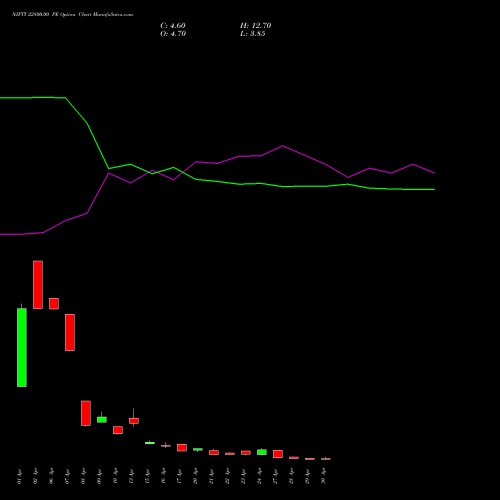Click the 27 Apr date label

(x=275, y=476)
